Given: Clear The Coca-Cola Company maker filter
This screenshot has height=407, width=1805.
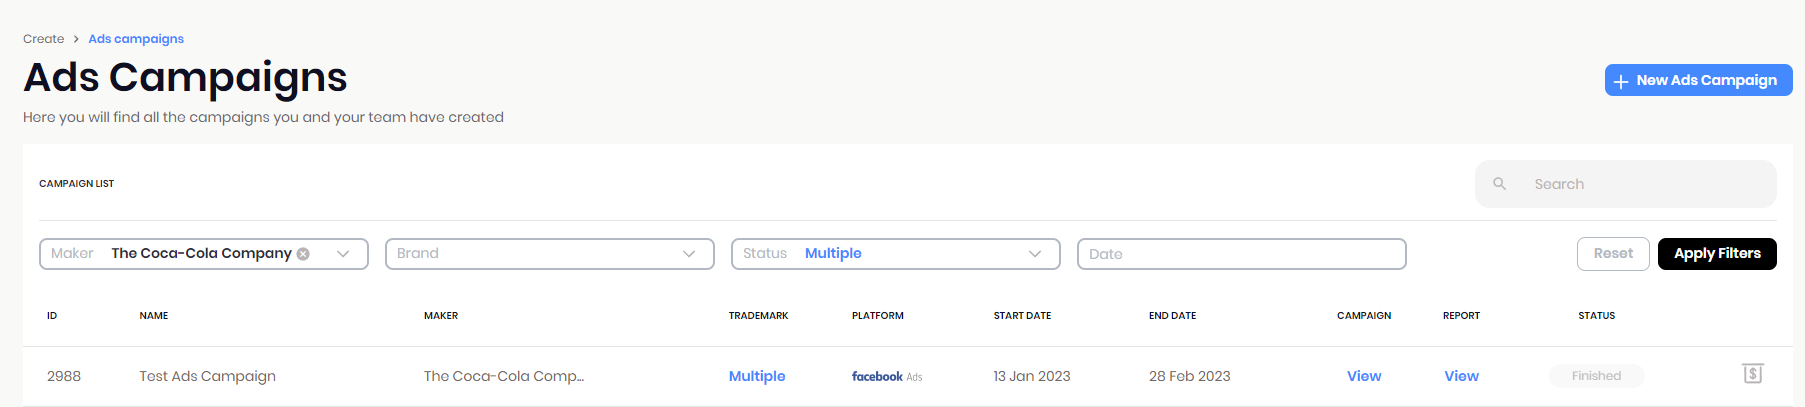Looking at the screenshot, I should [x=303, y=254].
